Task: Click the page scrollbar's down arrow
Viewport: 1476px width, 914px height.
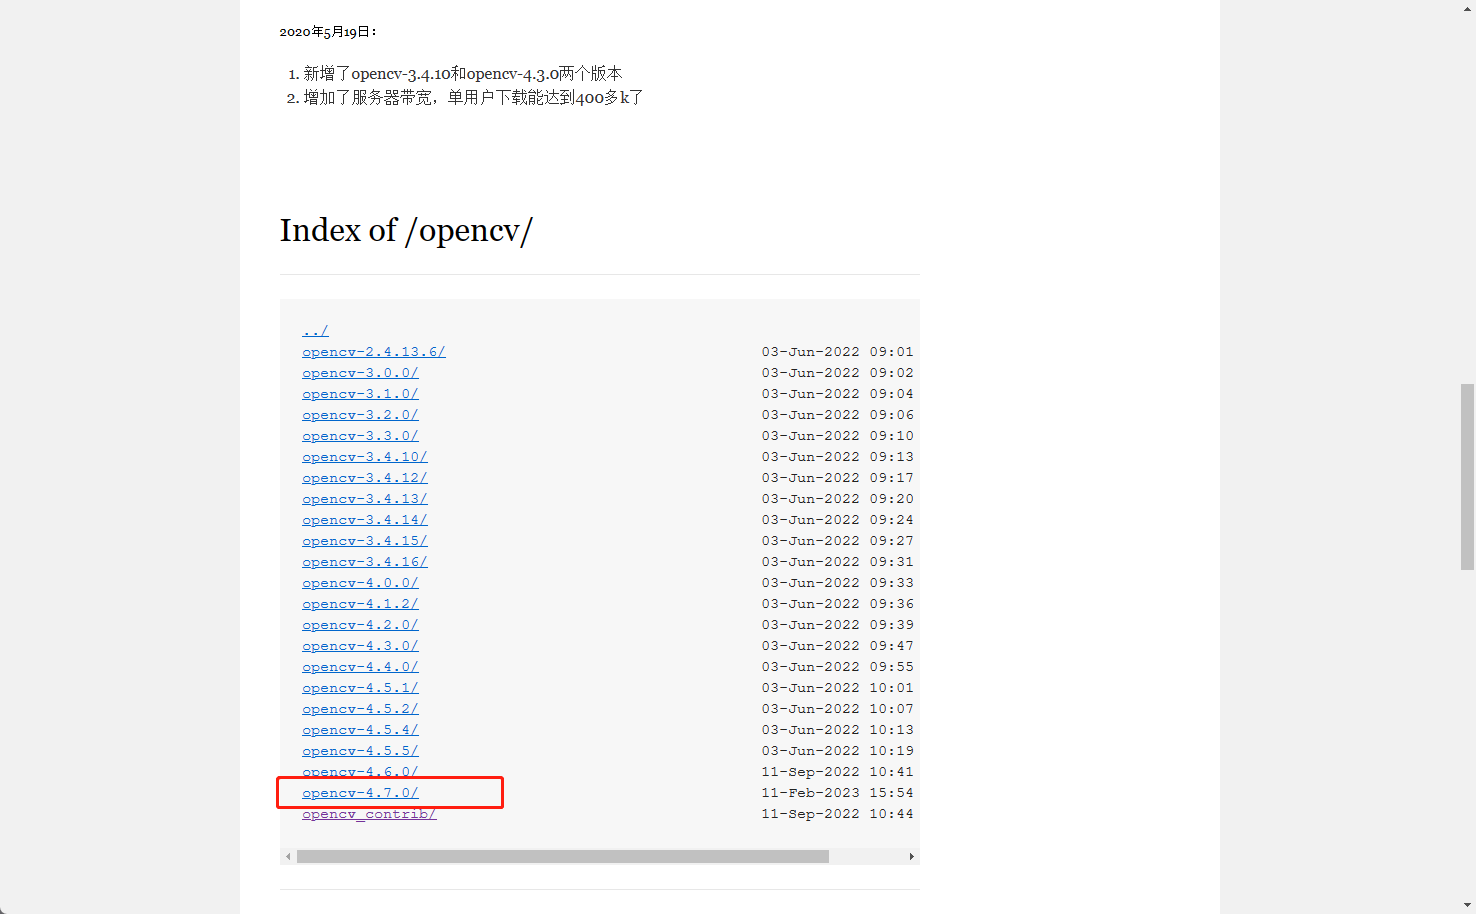Action: pos(1467,906)
